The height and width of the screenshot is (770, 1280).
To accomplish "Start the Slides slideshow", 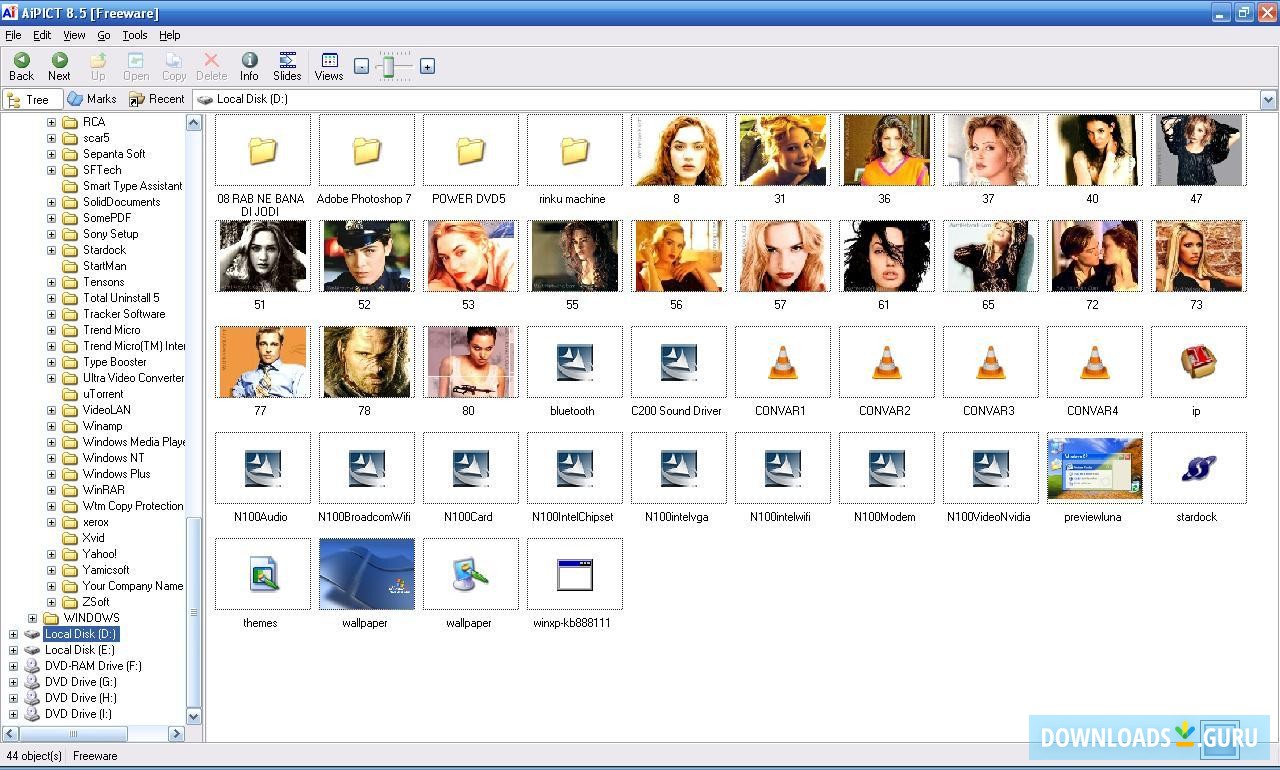I will click(x=287, y=66).
